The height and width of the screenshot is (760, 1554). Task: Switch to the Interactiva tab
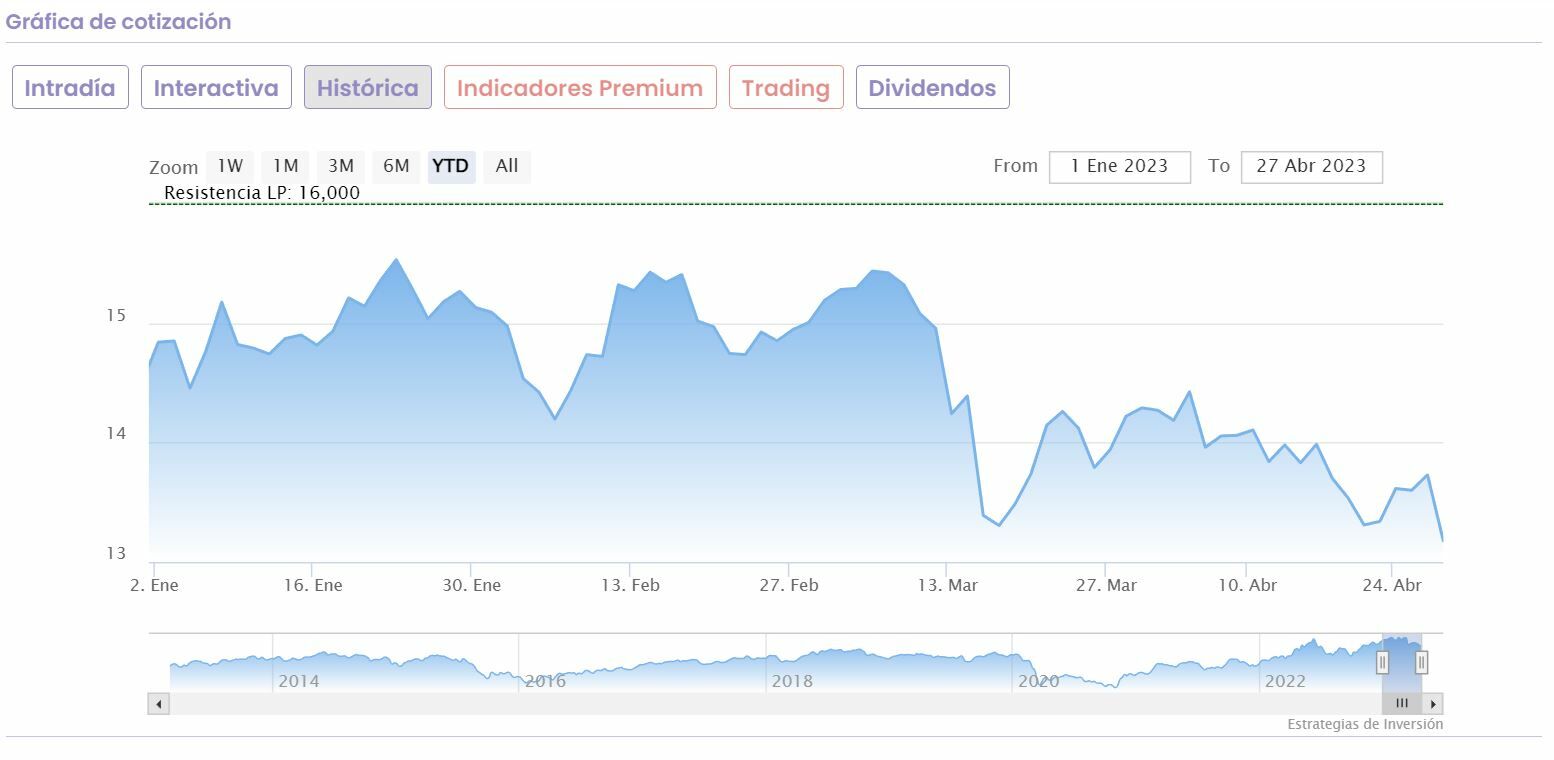coord(216,88)
